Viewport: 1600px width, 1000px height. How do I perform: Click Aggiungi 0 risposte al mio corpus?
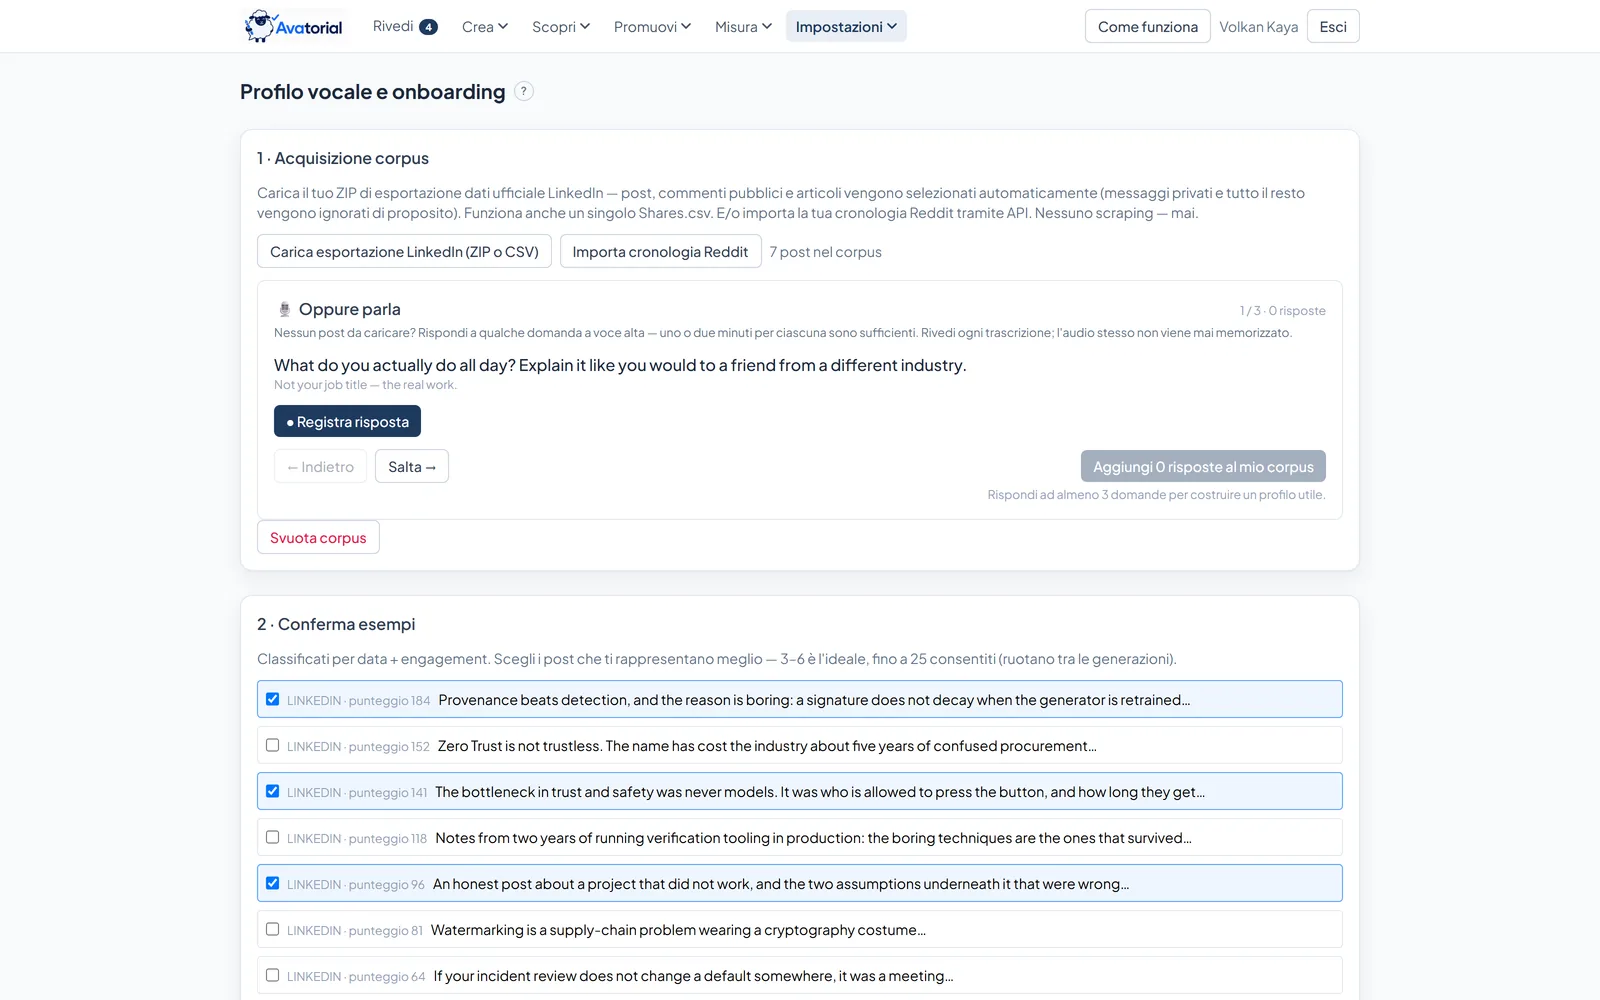(1203, 467)
